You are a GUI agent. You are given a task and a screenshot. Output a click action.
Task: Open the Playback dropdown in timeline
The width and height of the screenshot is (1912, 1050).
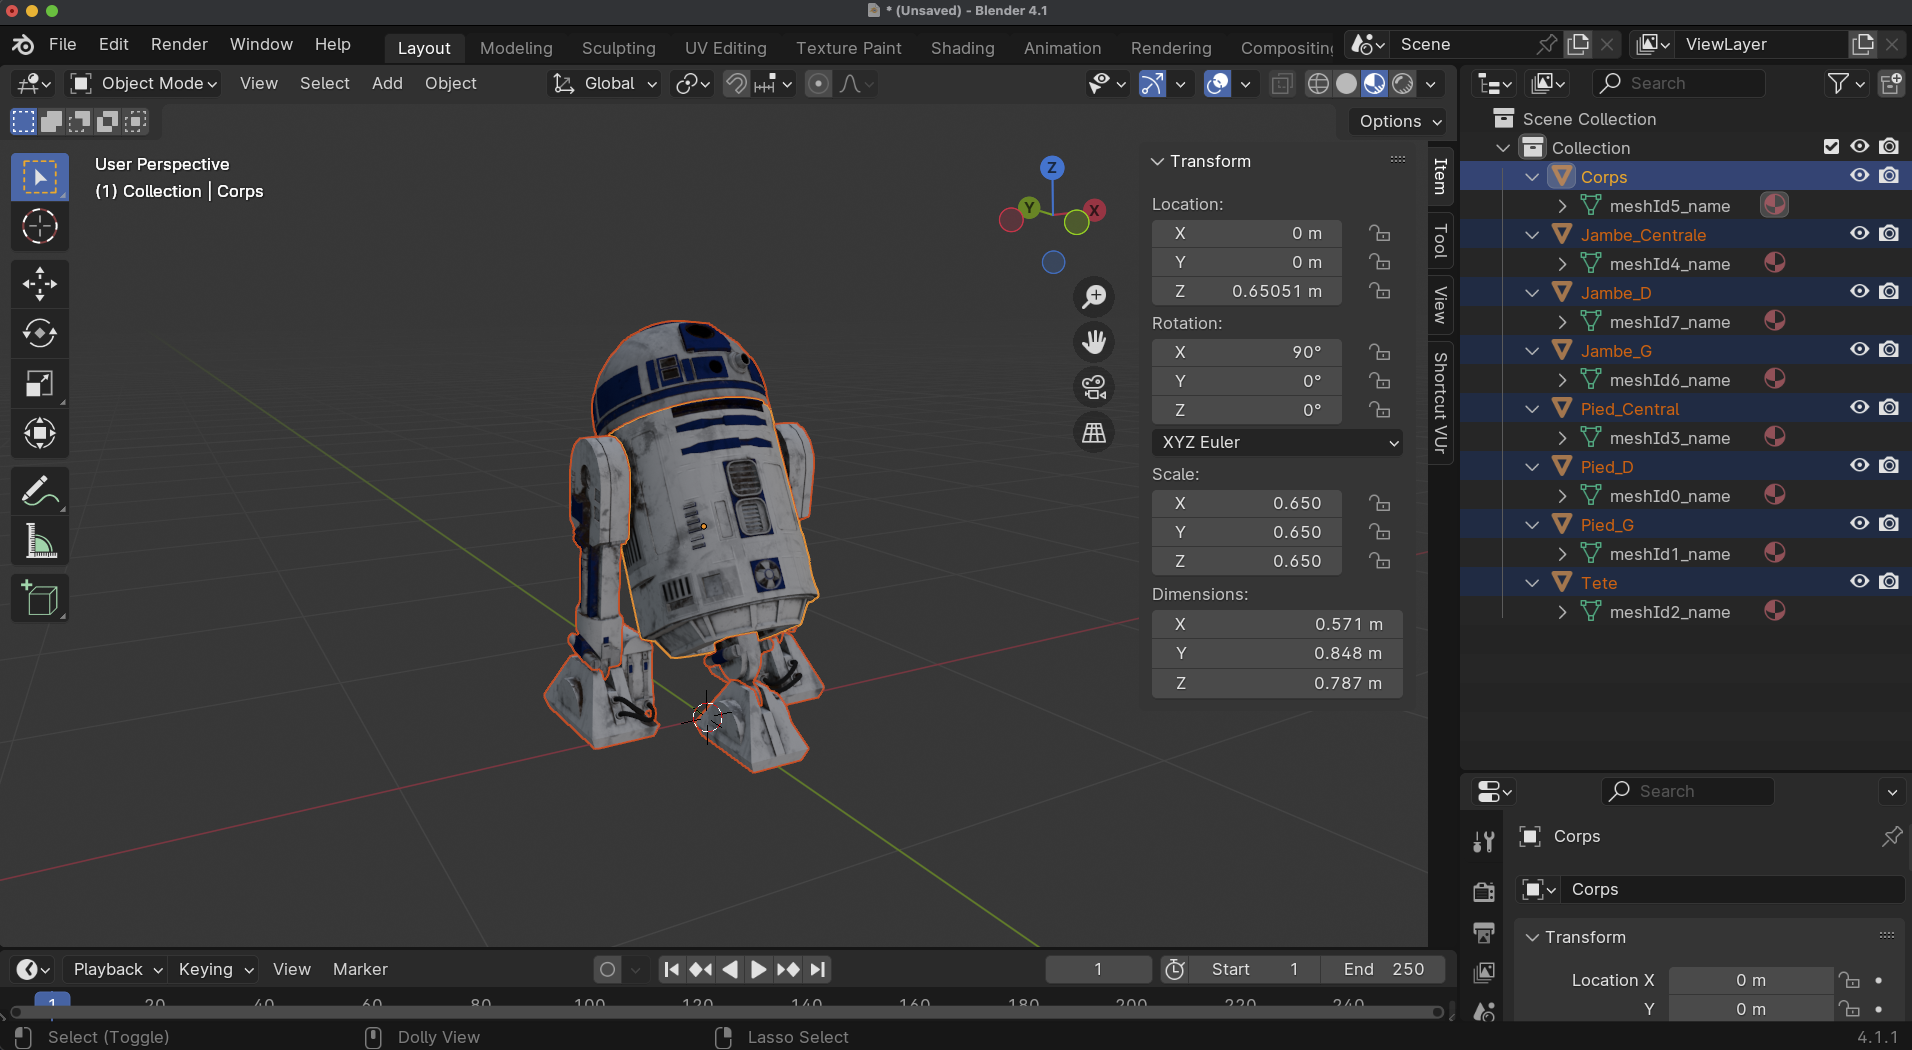coord(116,969)
